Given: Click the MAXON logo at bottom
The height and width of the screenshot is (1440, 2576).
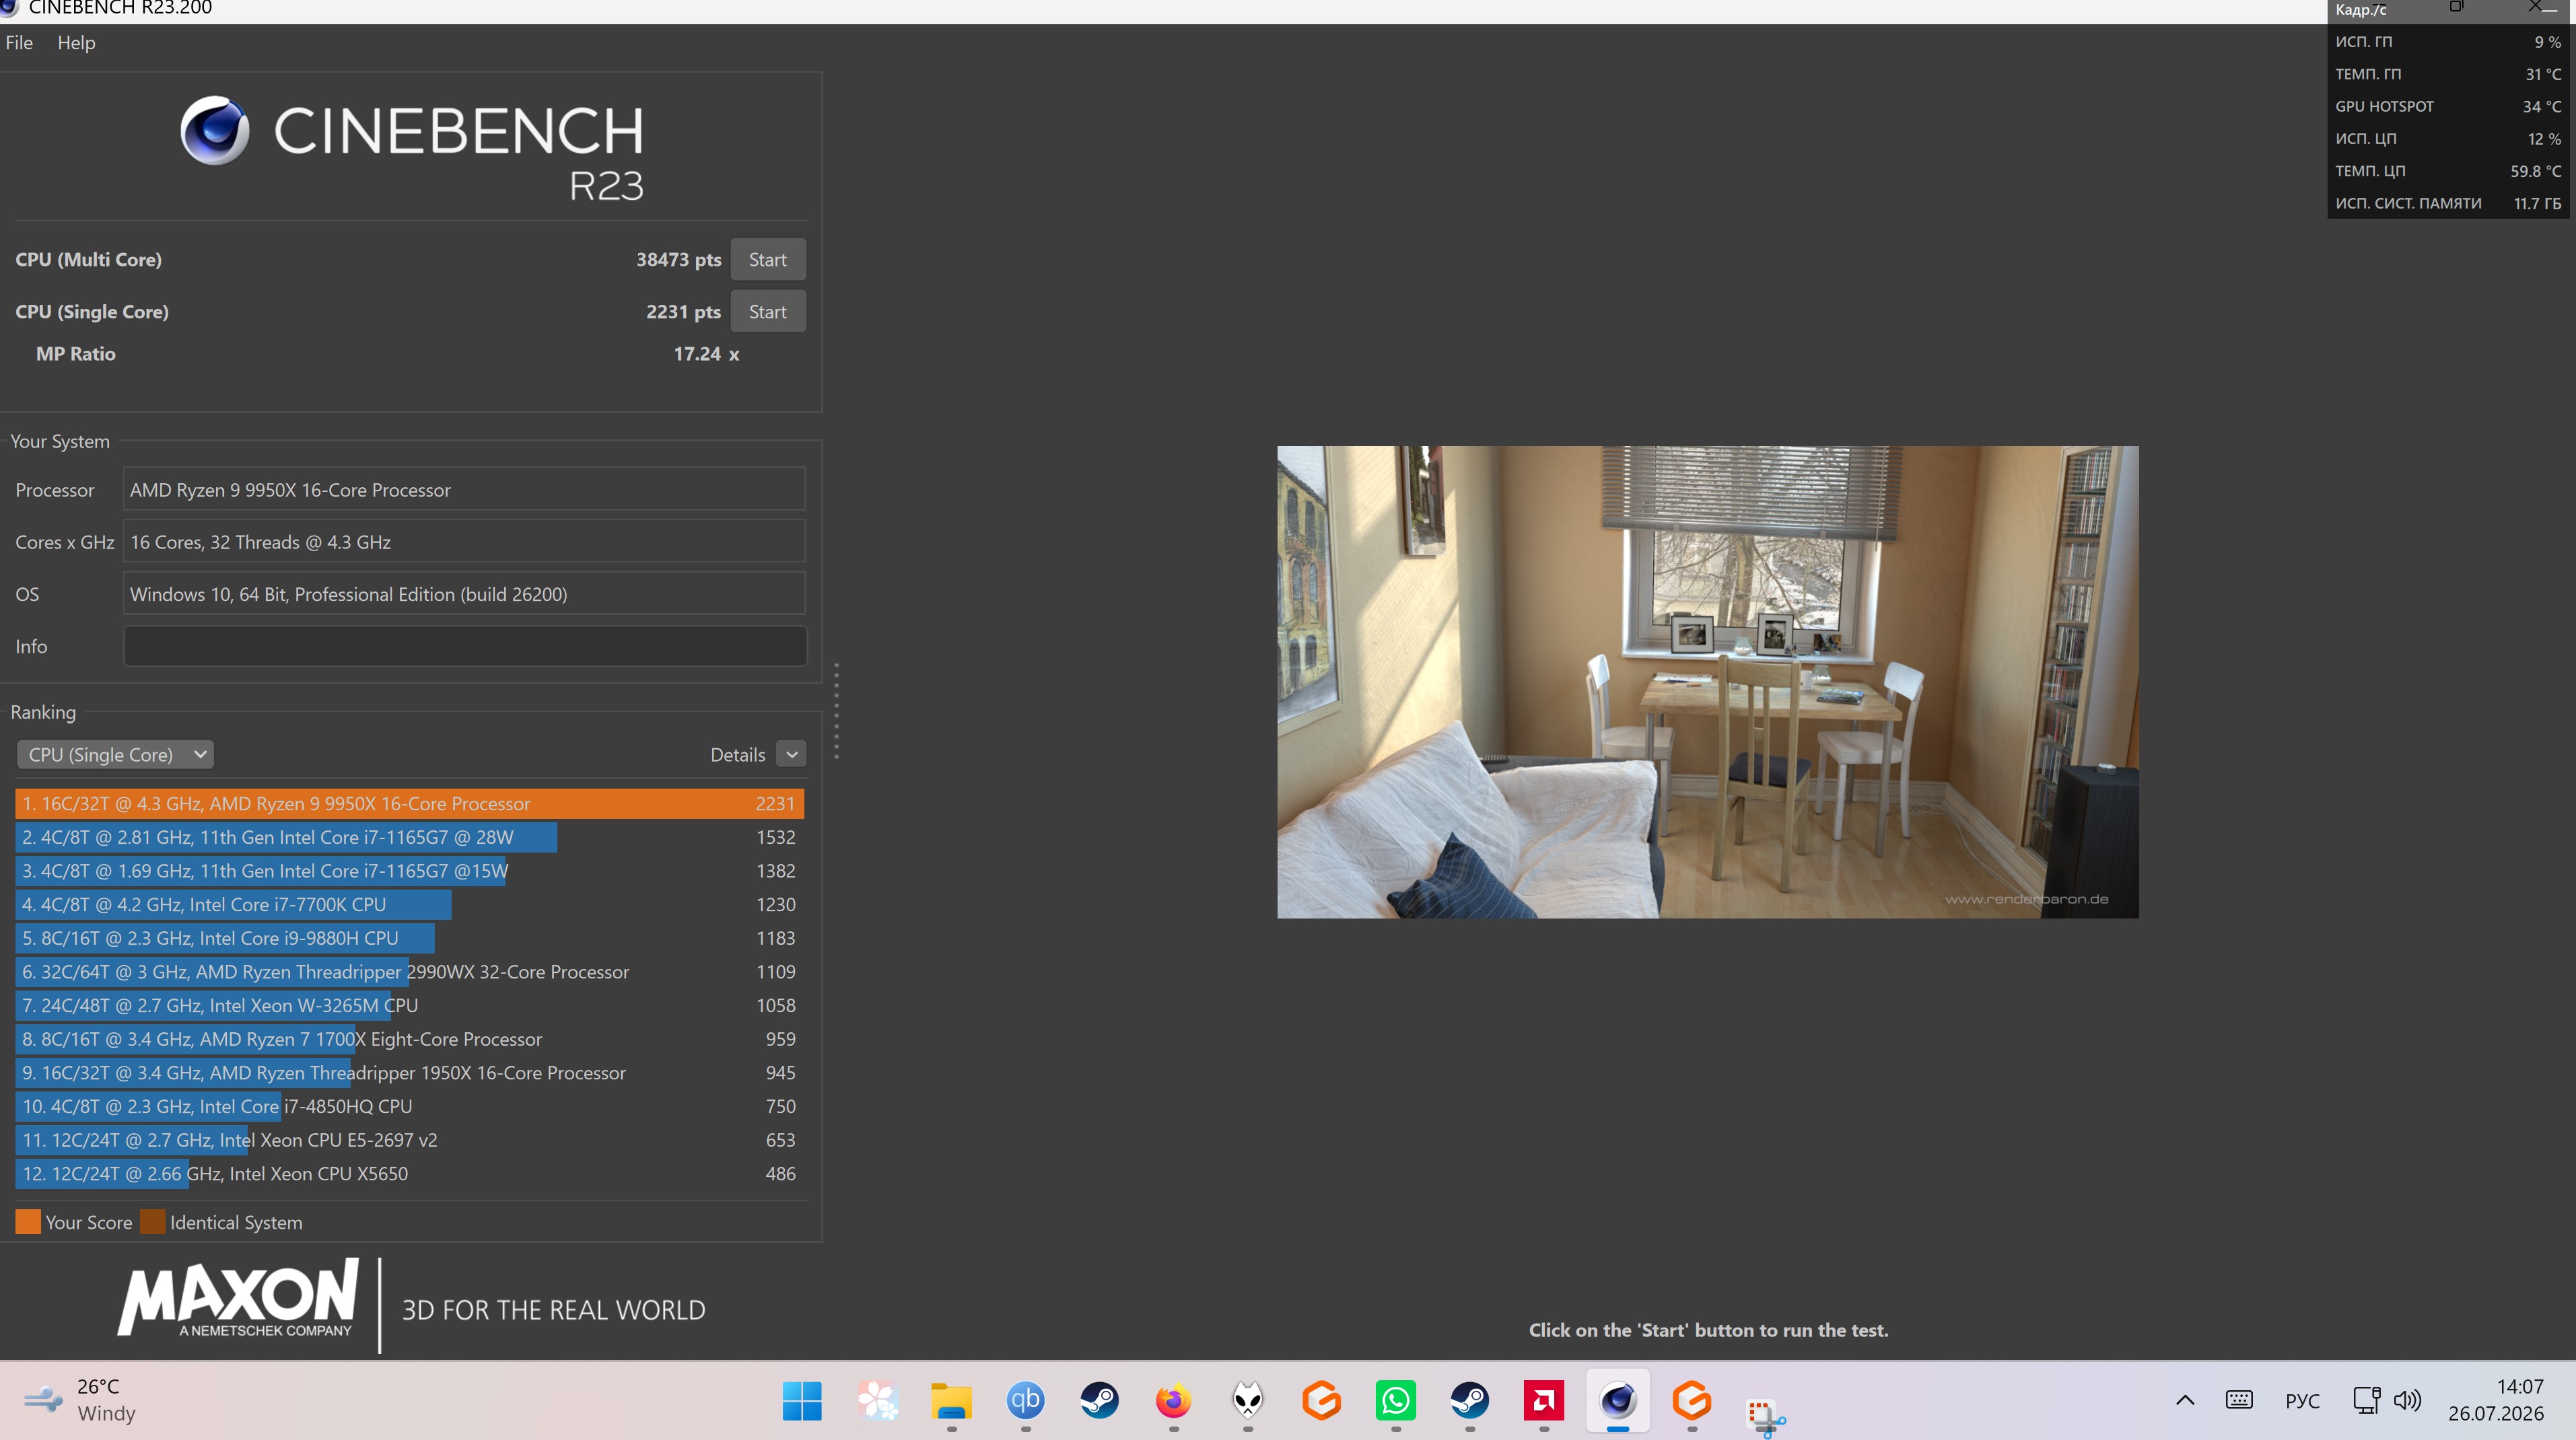Looking at the screenshot, I should 238,1298.
